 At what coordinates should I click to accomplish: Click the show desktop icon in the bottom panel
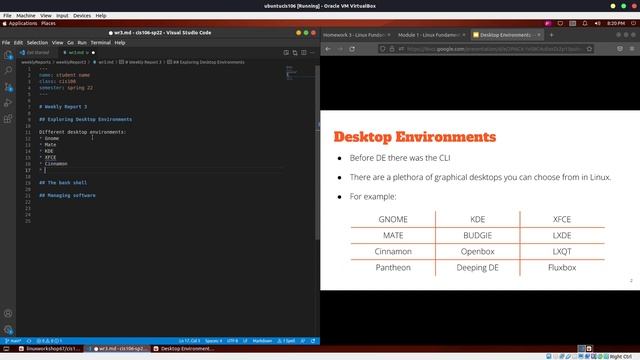6,349
